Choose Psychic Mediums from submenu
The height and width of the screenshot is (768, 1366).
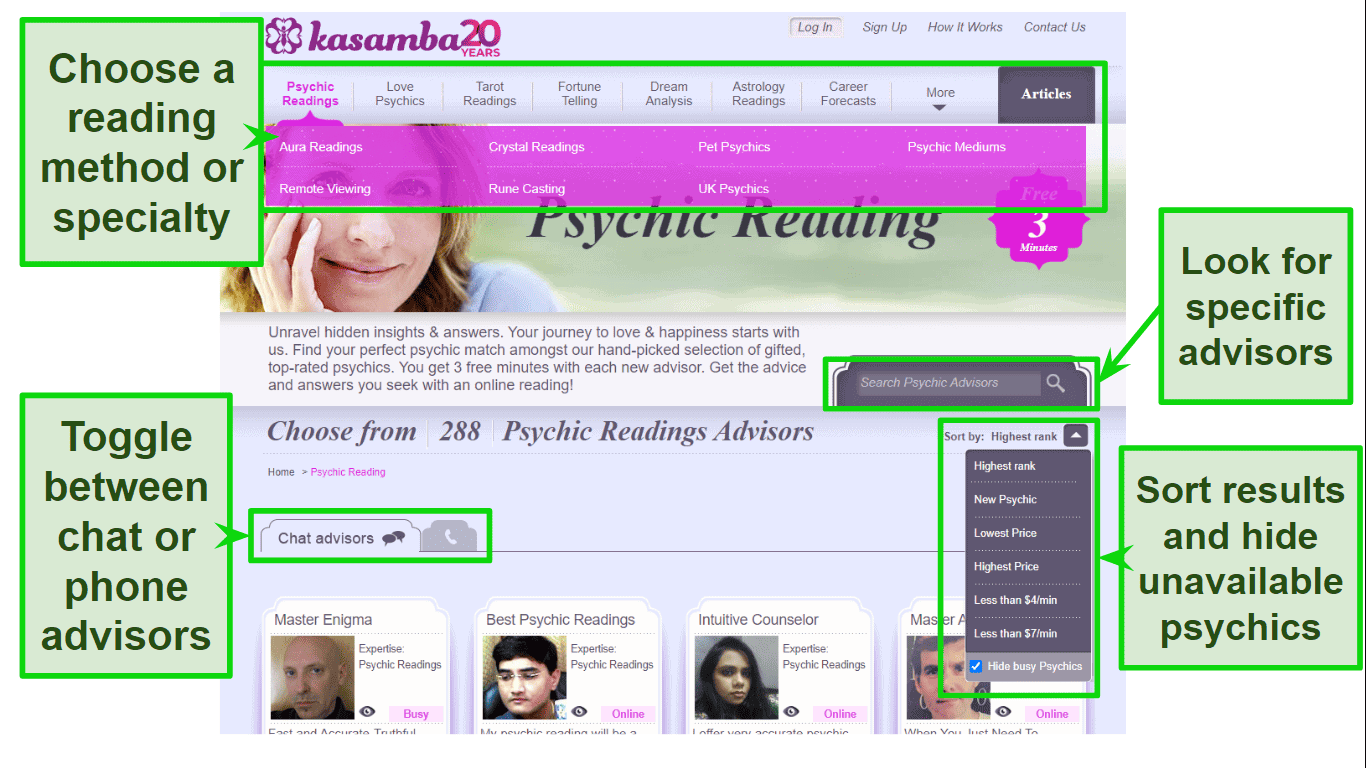pyautogui.click(x=957, y=147)
